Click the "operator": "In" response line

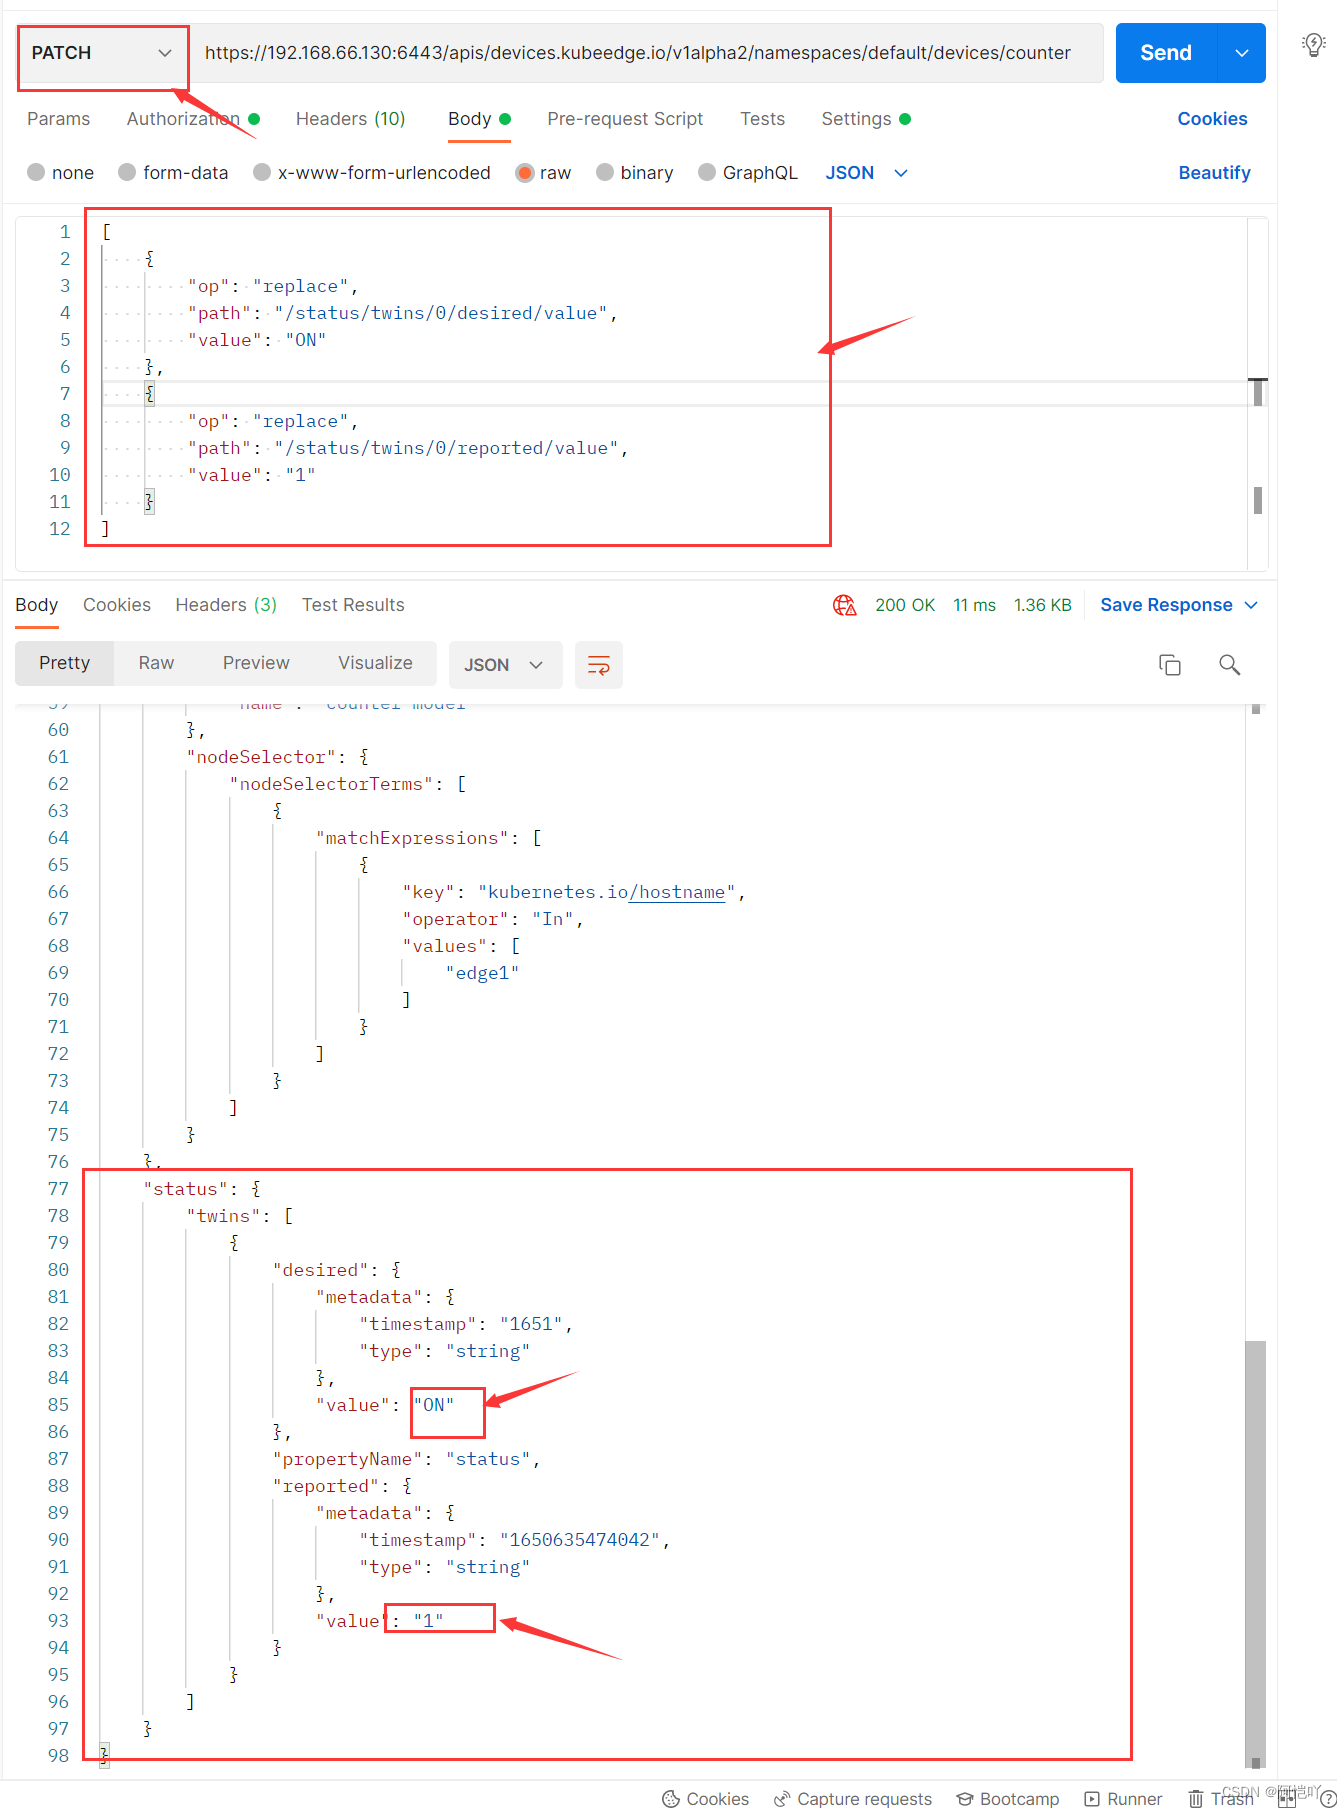pyautogui.click(x=493, y=919)
